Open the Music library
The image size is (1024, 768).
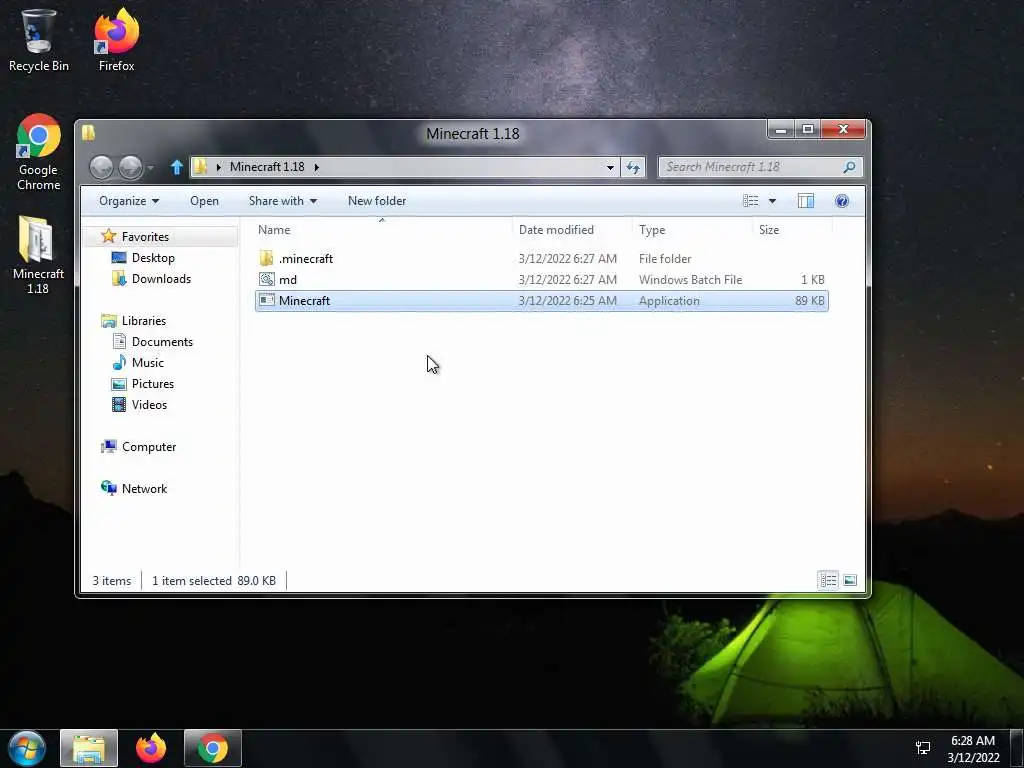click(148, 362)
